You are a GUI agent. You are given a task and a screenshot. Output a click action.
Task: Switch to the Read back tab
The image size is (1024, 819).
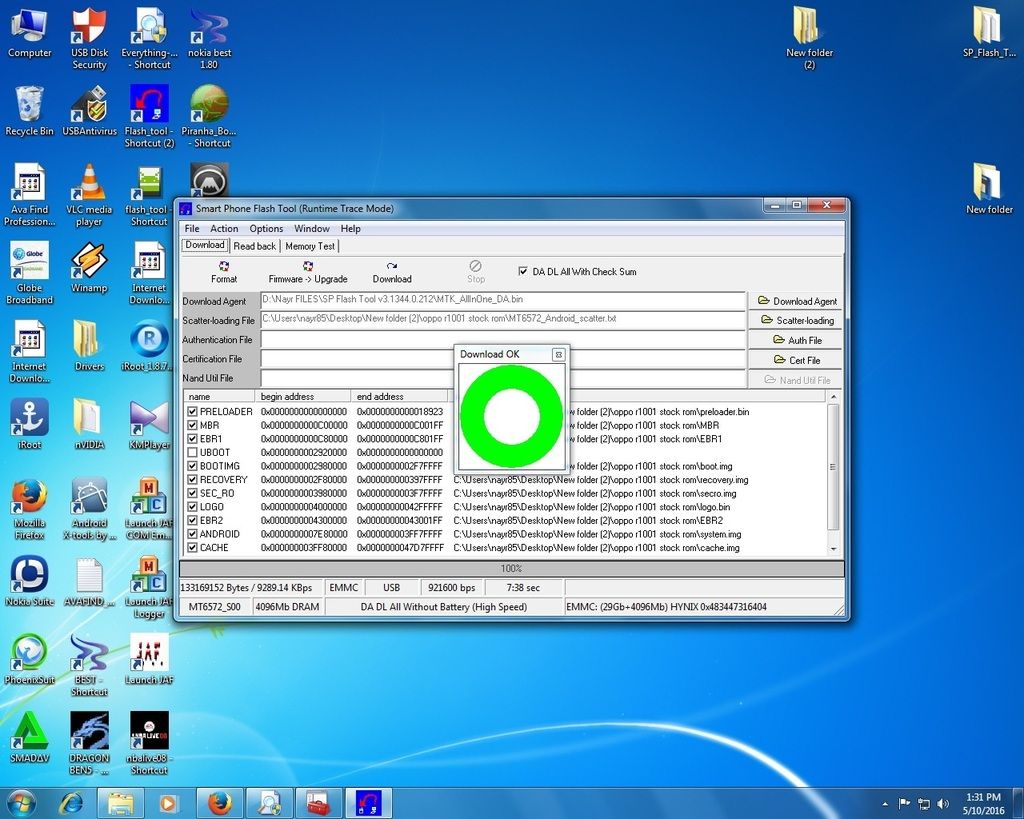point(254,246)
